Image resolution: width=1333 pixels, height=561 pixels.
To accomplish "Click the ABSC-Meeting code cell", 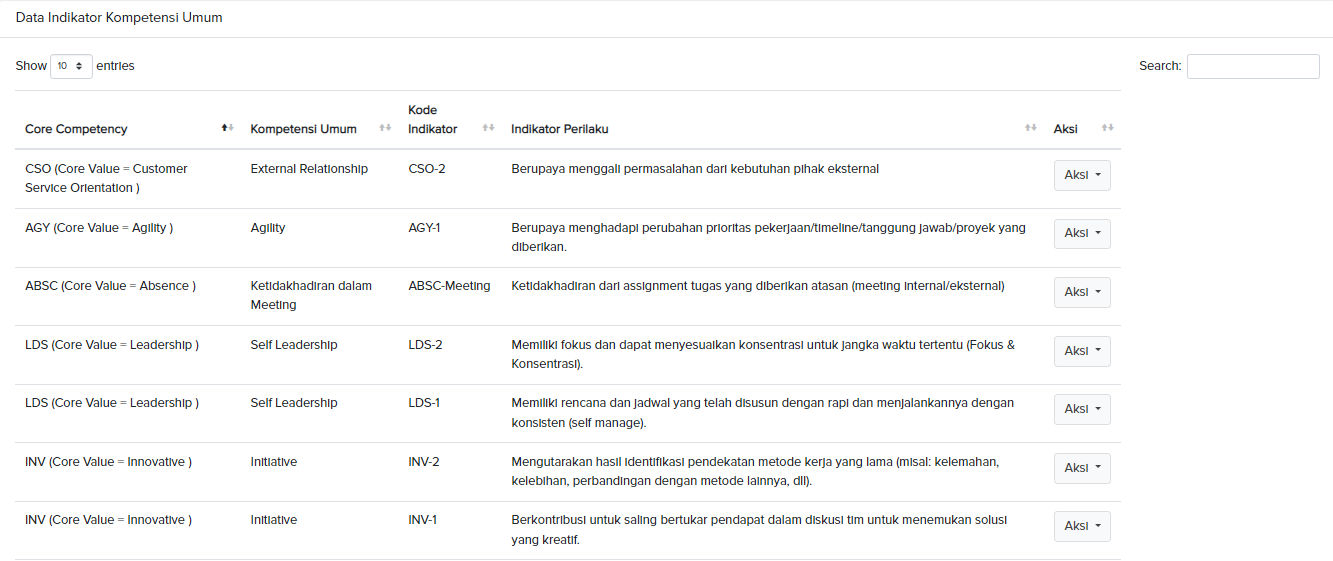I will pyautogui.click(x=449, y=286).
